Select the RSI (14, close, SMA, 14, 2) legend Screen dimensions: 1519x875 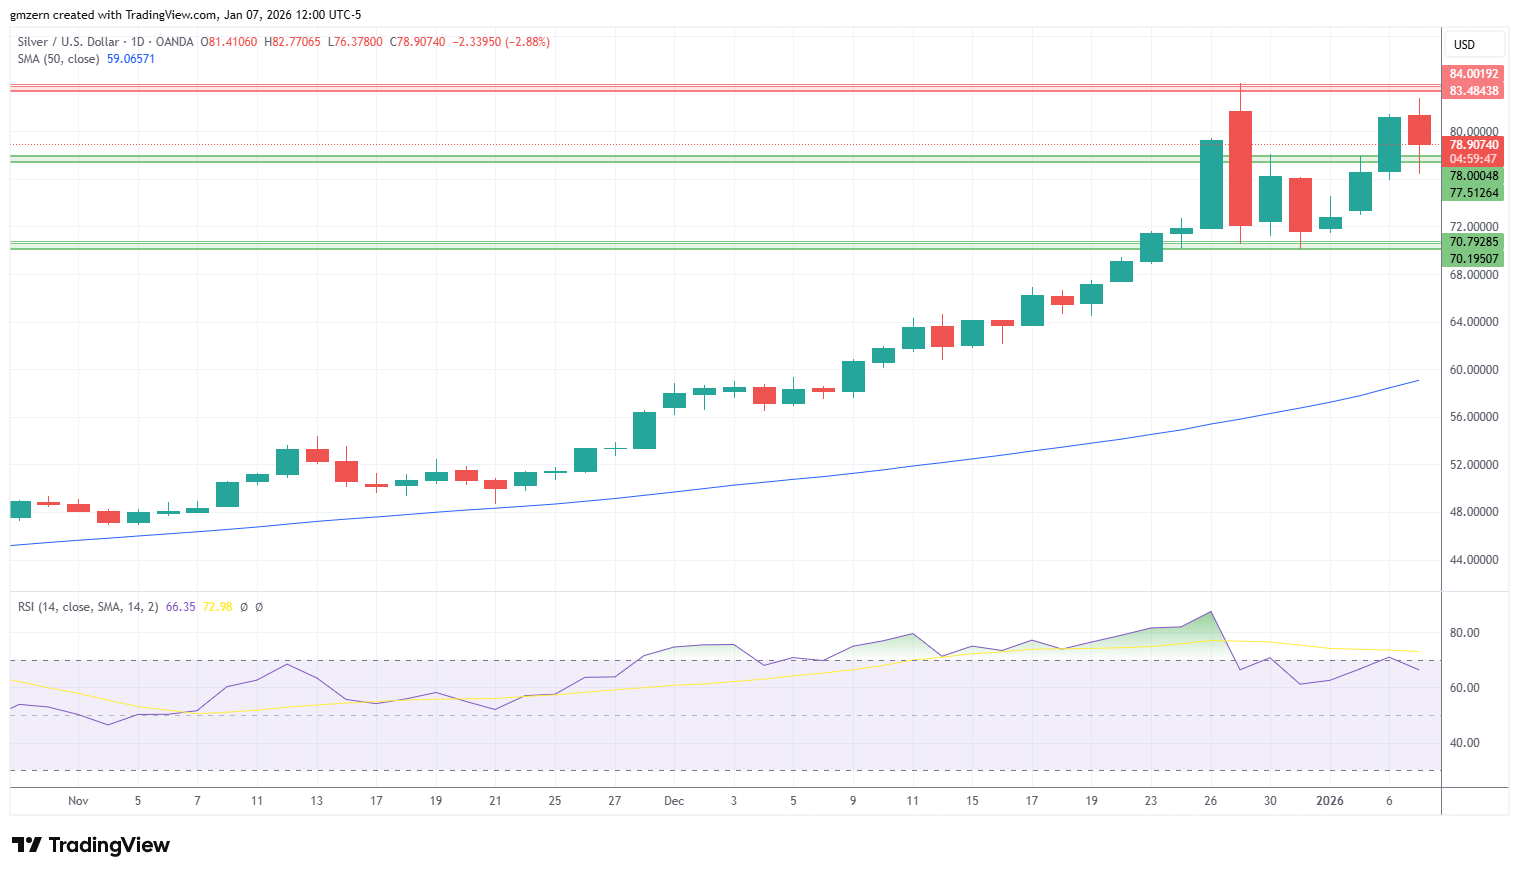(88, 607)
